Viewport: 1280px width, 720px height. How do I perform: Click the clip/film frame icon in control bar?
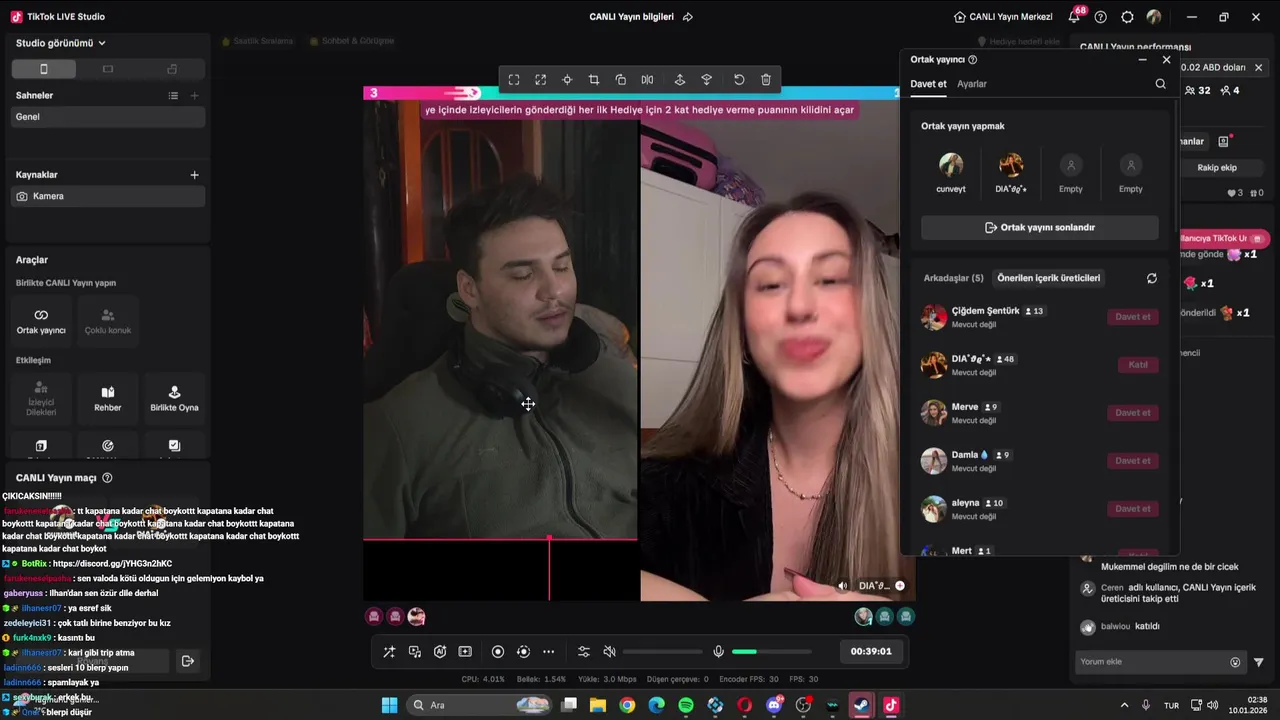[x=465, y=652]
